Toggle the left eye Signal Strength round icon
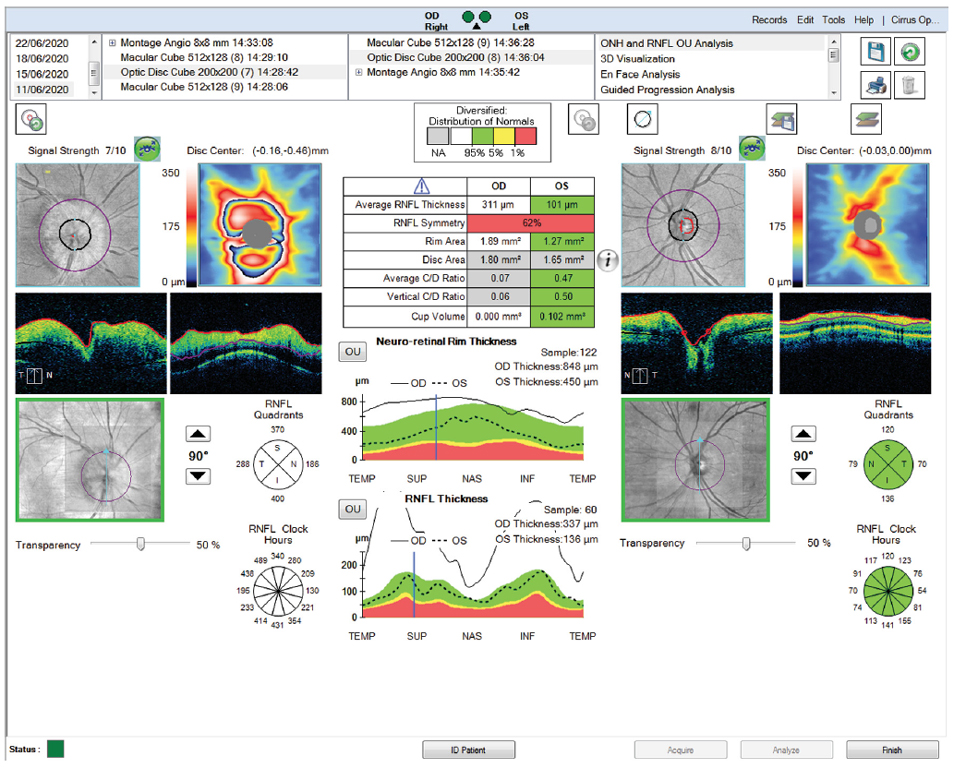Image resolution: width=954 pixels, height=768 pixels. (x=749, y=149)
